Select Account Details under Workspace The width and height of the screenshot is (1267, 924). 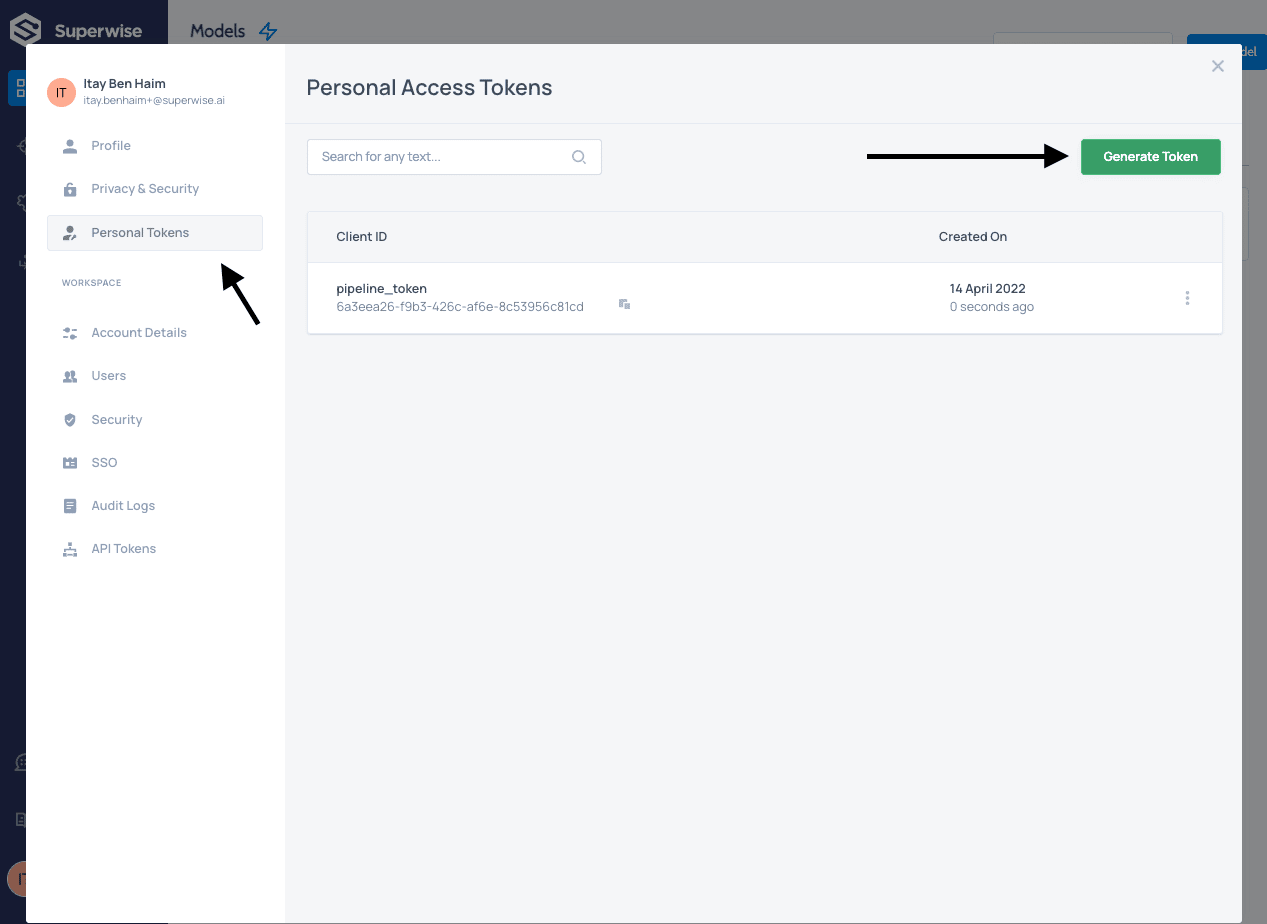(x=138, y=332)
